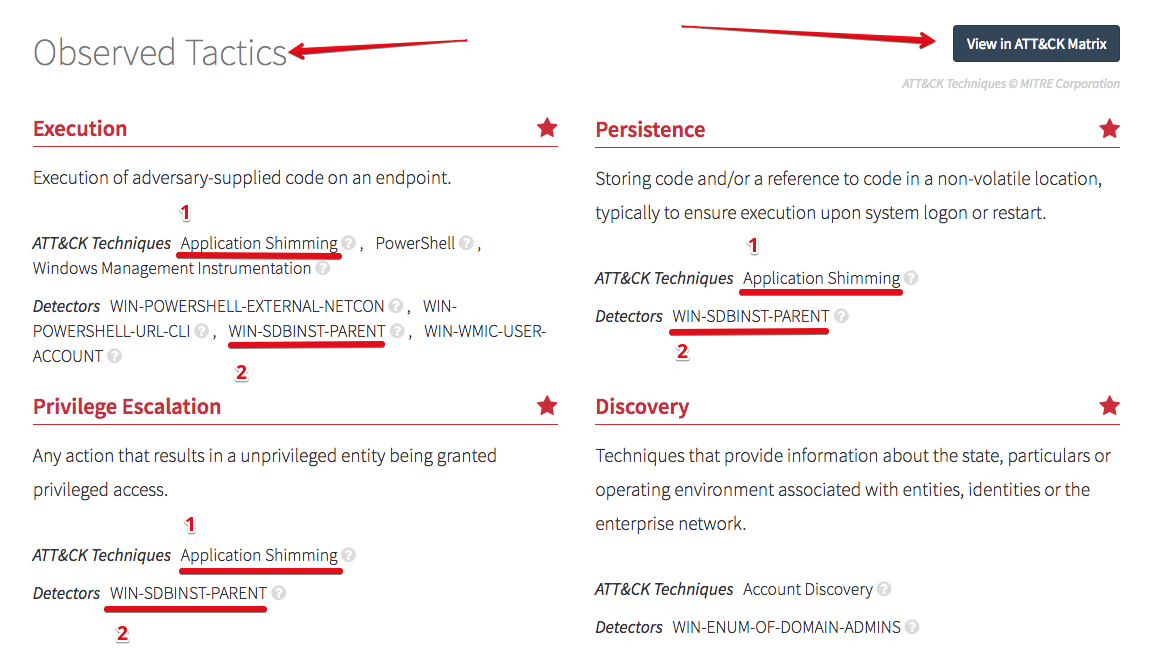Screen dimensions: 1162x661
Task: Open the PowerShell technique link
Action: pos(415,243)
